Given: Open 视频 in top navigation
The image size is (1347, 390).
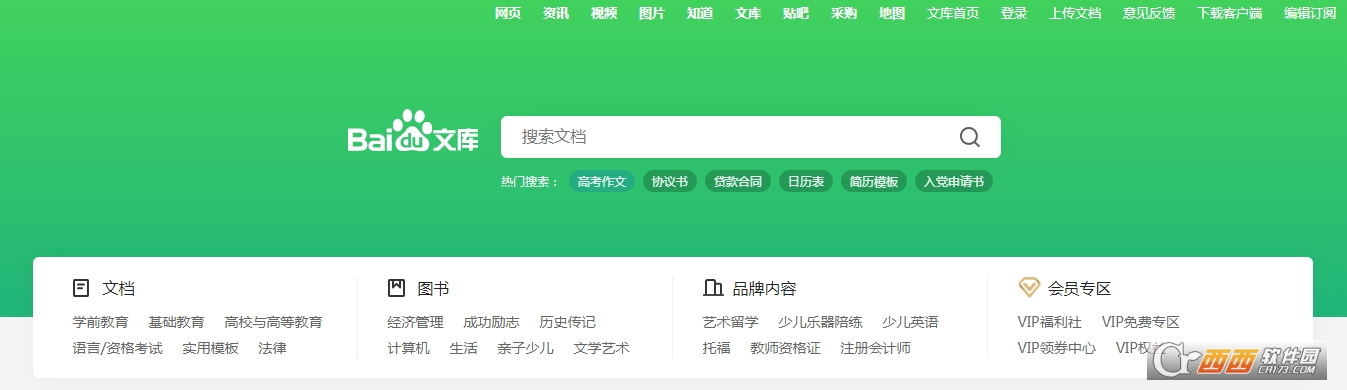Looking at the screenshot, I should point(604,13).
